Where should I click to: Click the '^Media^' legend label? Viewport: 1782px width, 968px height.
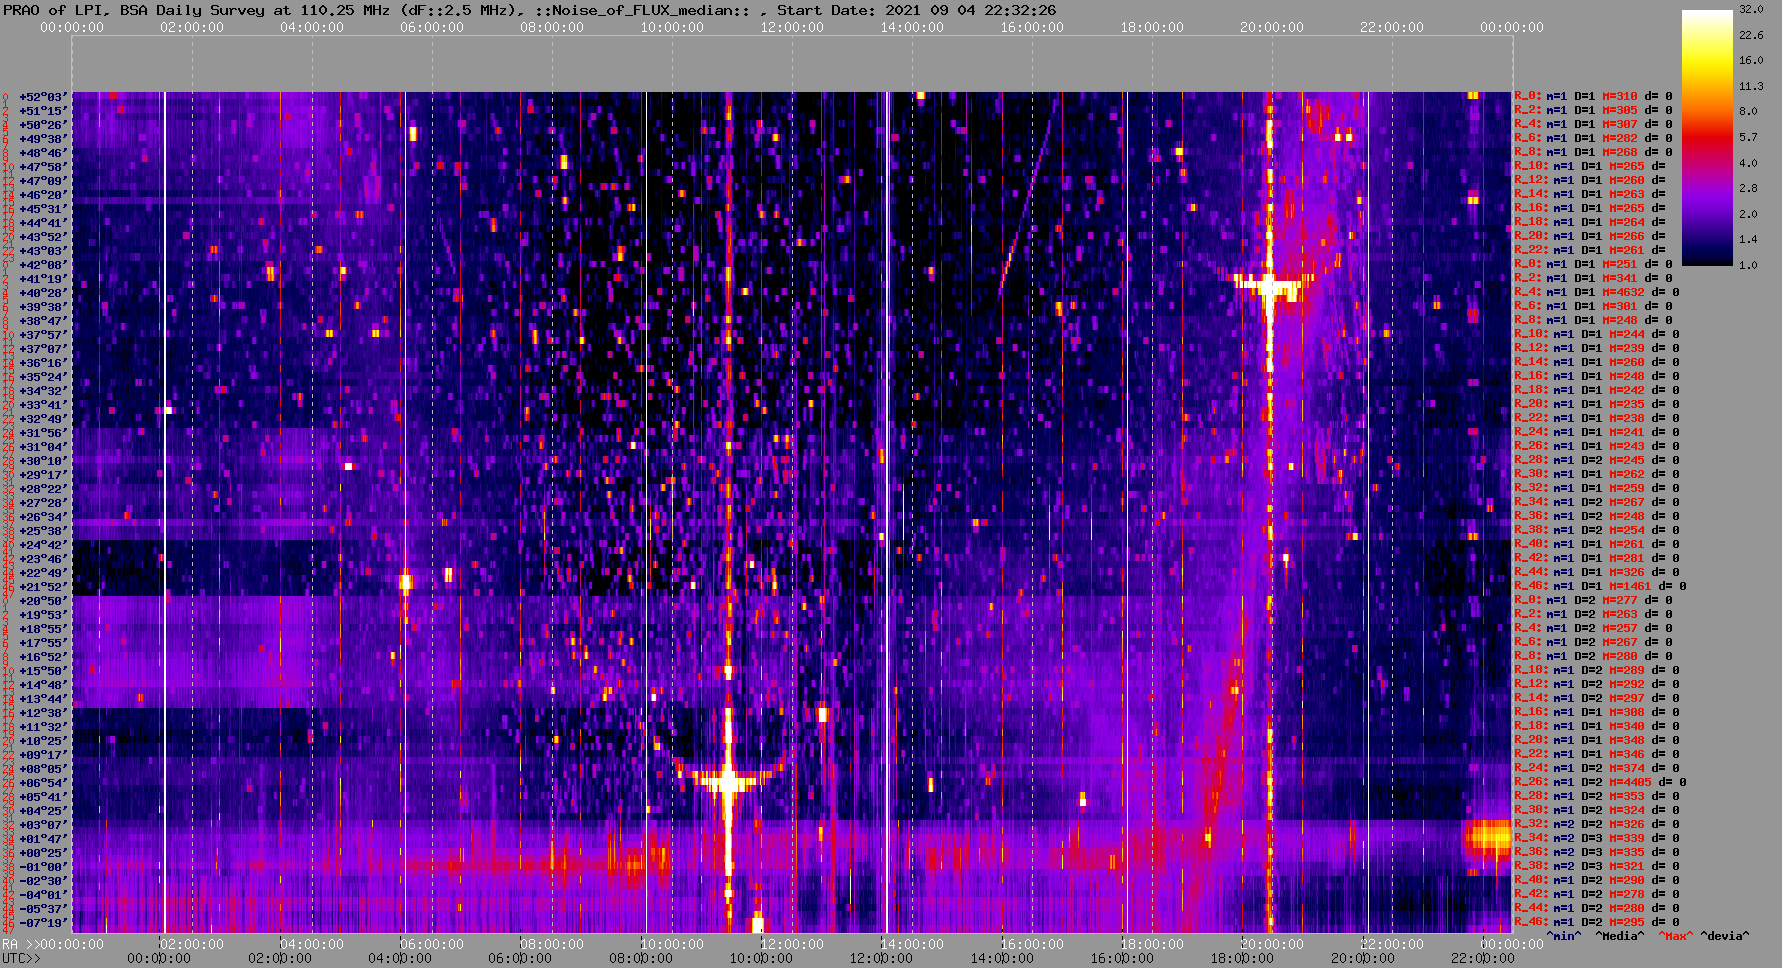point(1620,936)
